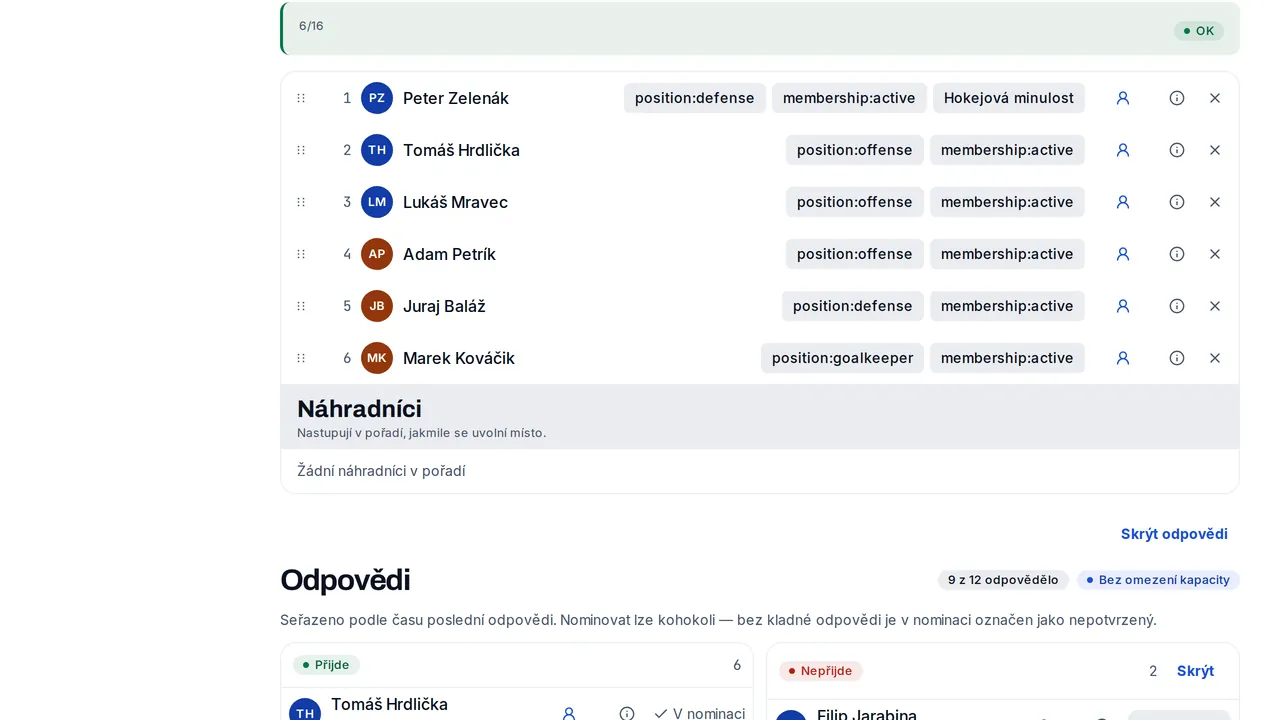Show info for Tomáš Hrdlička in roster row 2
This screenshot has height=720, width=1280.
[x=1177, y=150]
